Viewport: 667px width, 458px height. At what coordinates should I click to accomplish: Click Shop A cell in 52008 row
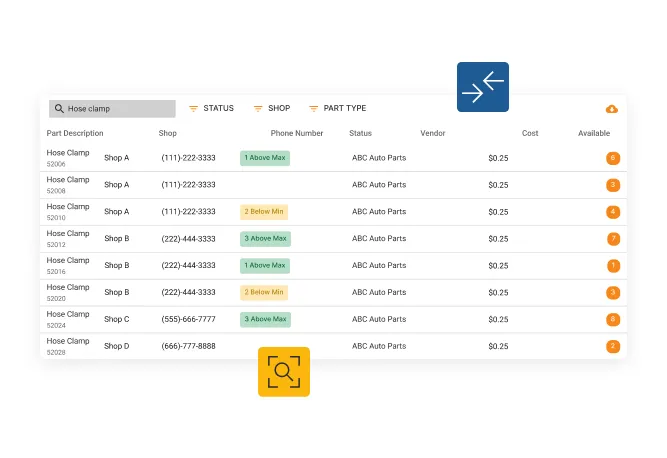[x=117, y=185]
